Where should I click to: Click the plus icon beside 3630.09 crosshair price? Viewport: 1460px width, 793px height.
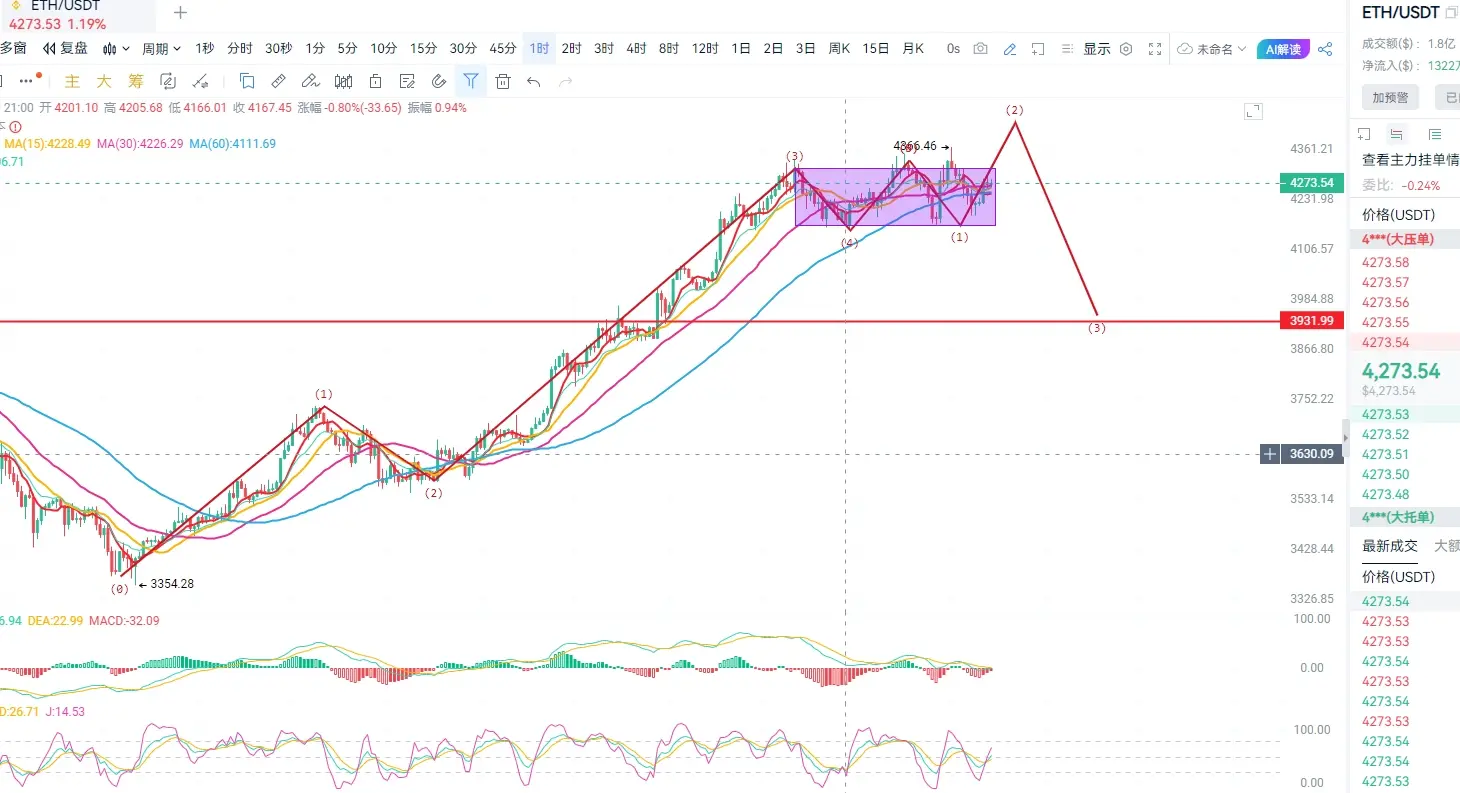(1270, 454)
